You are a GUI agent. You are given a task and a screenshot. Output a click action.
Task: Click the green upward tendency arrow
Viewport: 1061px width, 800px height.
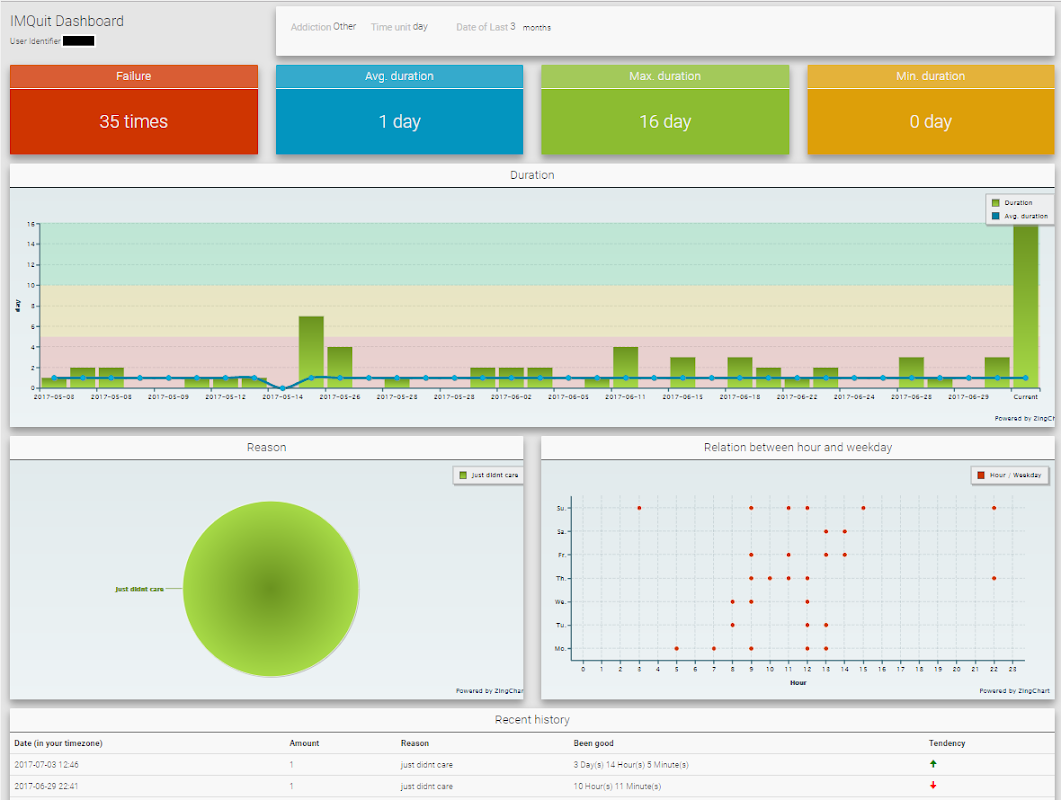tap(933, 764)
